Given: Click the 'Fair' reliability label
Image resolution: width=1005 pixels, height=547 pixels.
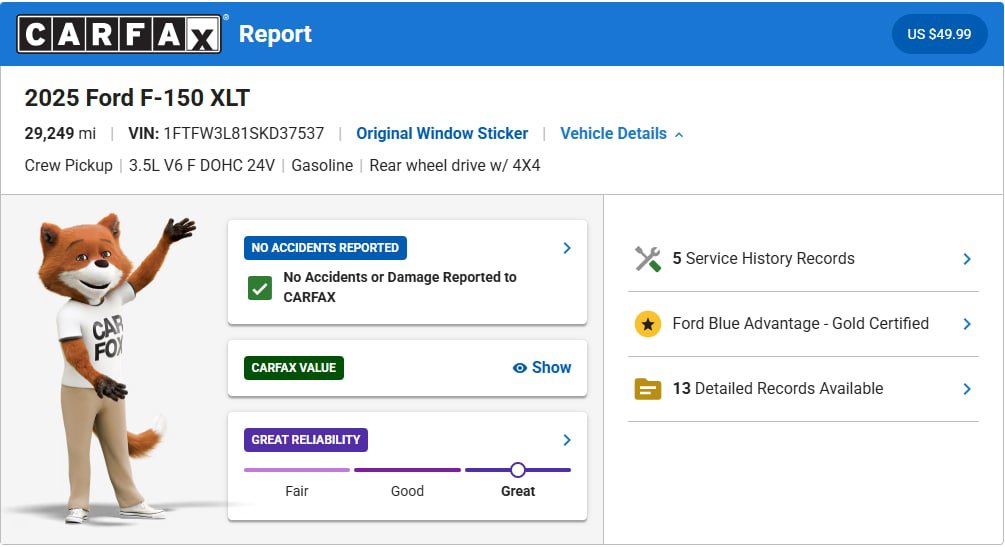Looking at the screenshot, I should pyautogui.click(x=297, y=491).
